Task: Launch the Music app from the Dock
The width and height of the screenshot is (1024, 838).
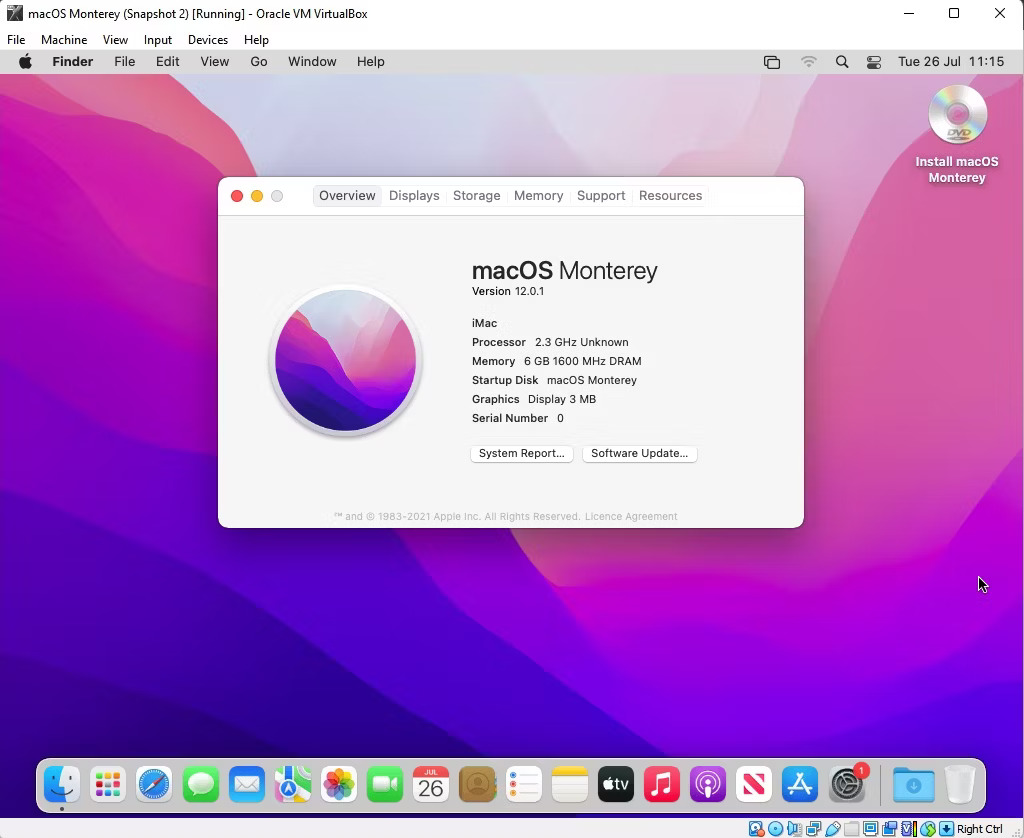Action: 661,785
